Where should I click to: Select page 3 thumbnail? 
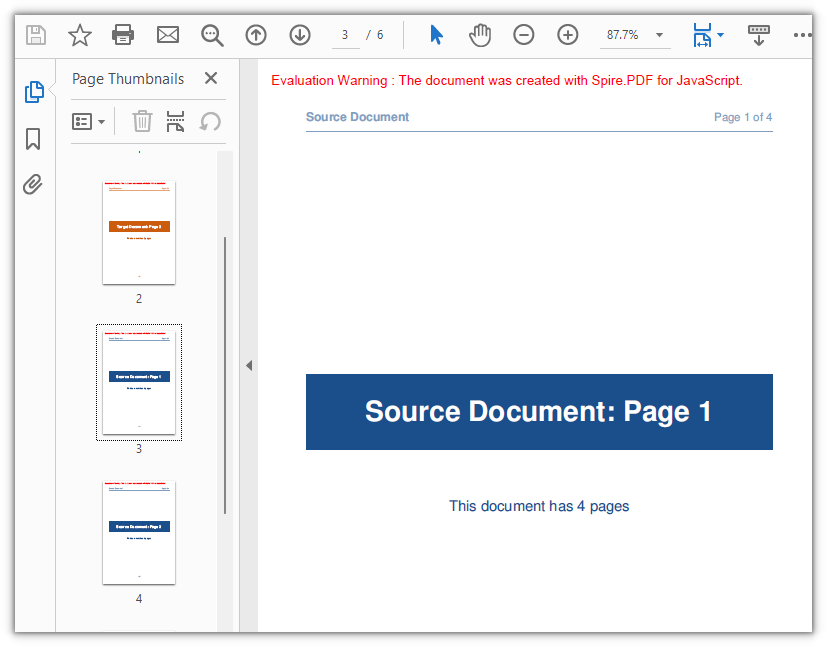click(139, 382)
